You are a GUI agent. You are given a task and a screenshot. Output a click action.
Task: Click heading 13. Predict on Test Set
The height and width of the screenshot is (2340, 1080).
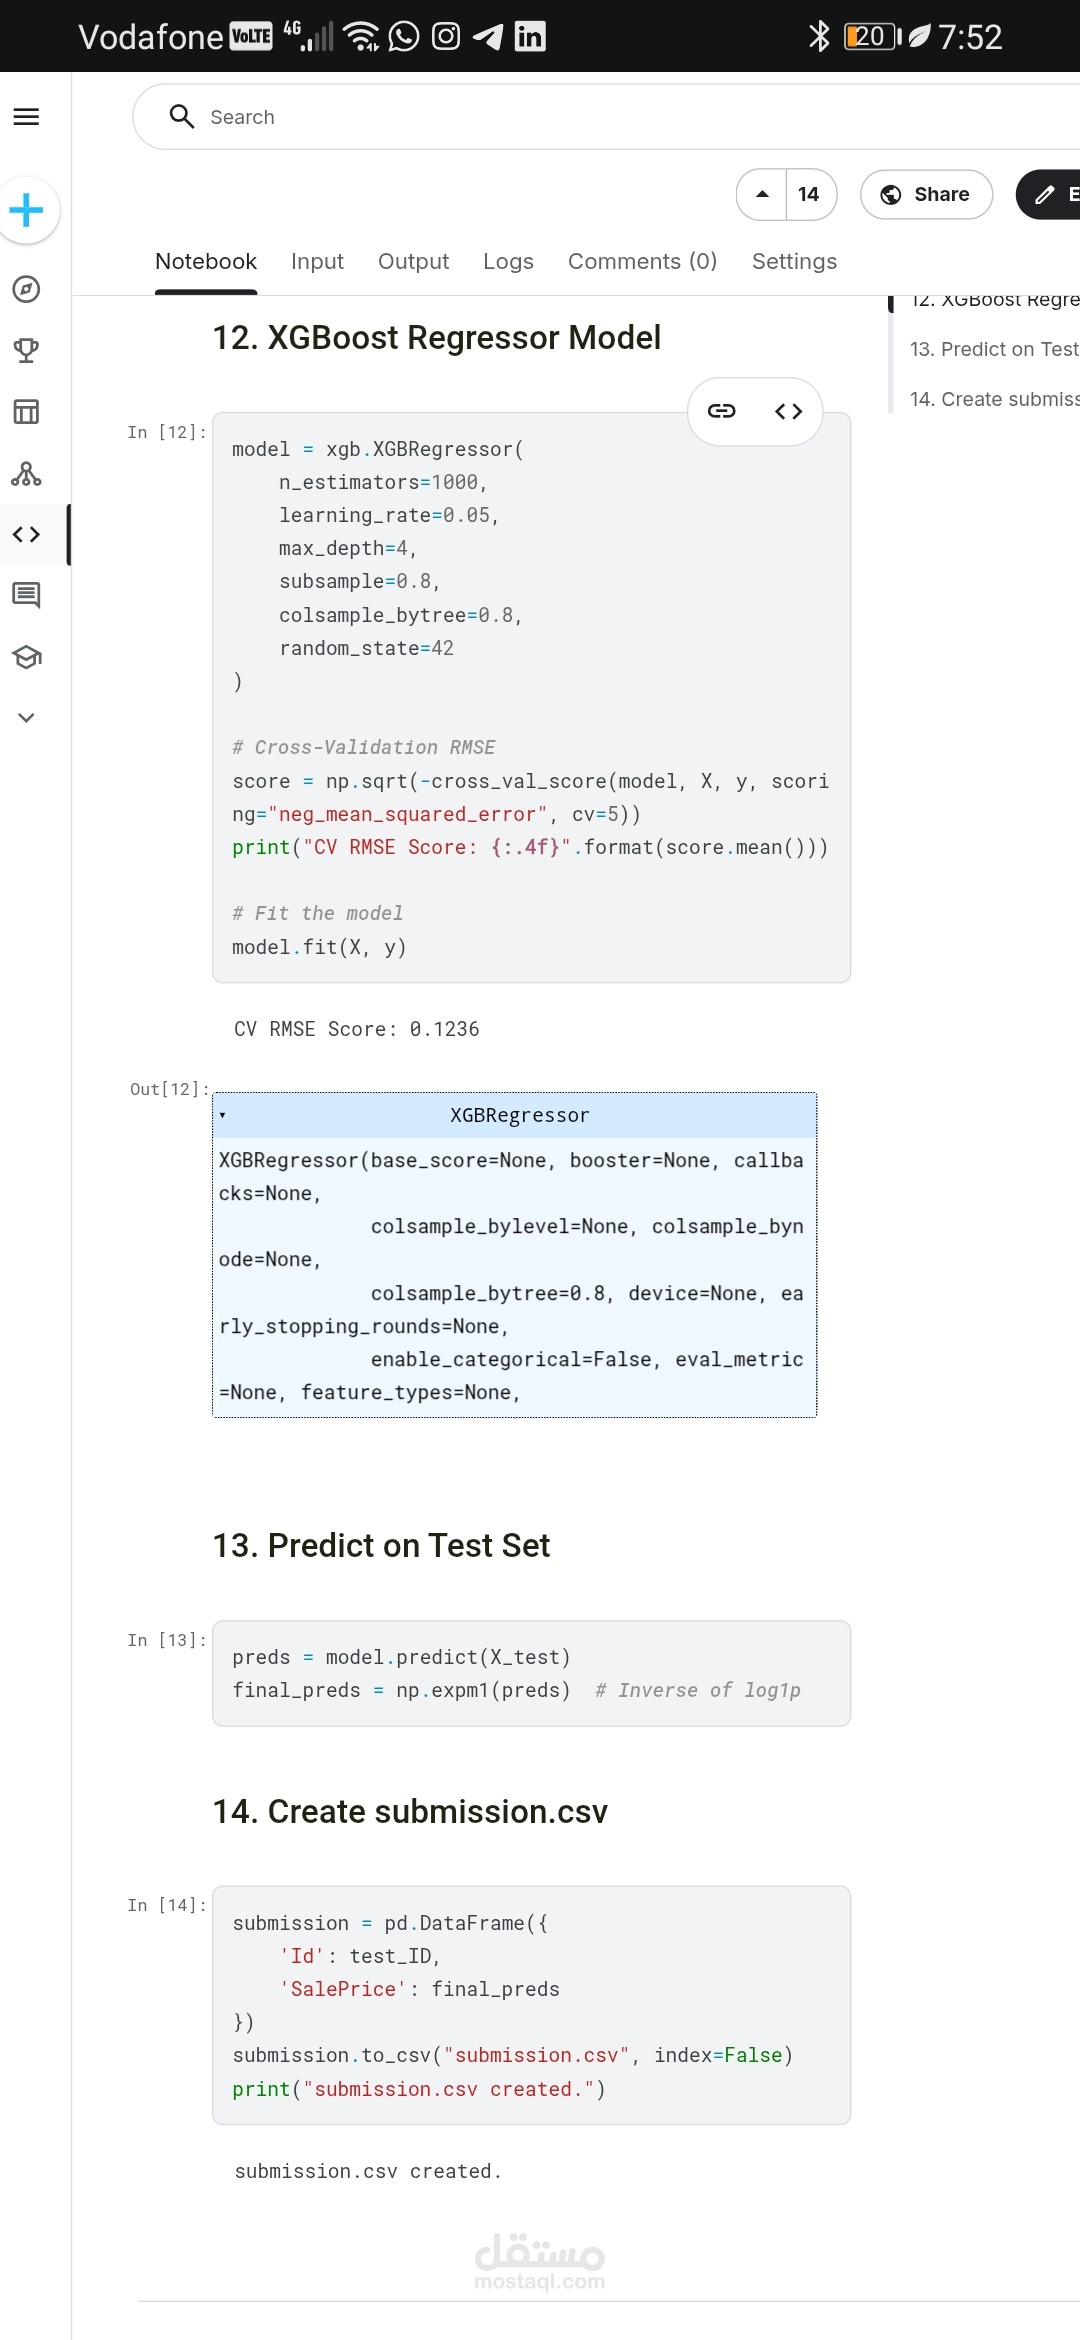[381, 1545]
